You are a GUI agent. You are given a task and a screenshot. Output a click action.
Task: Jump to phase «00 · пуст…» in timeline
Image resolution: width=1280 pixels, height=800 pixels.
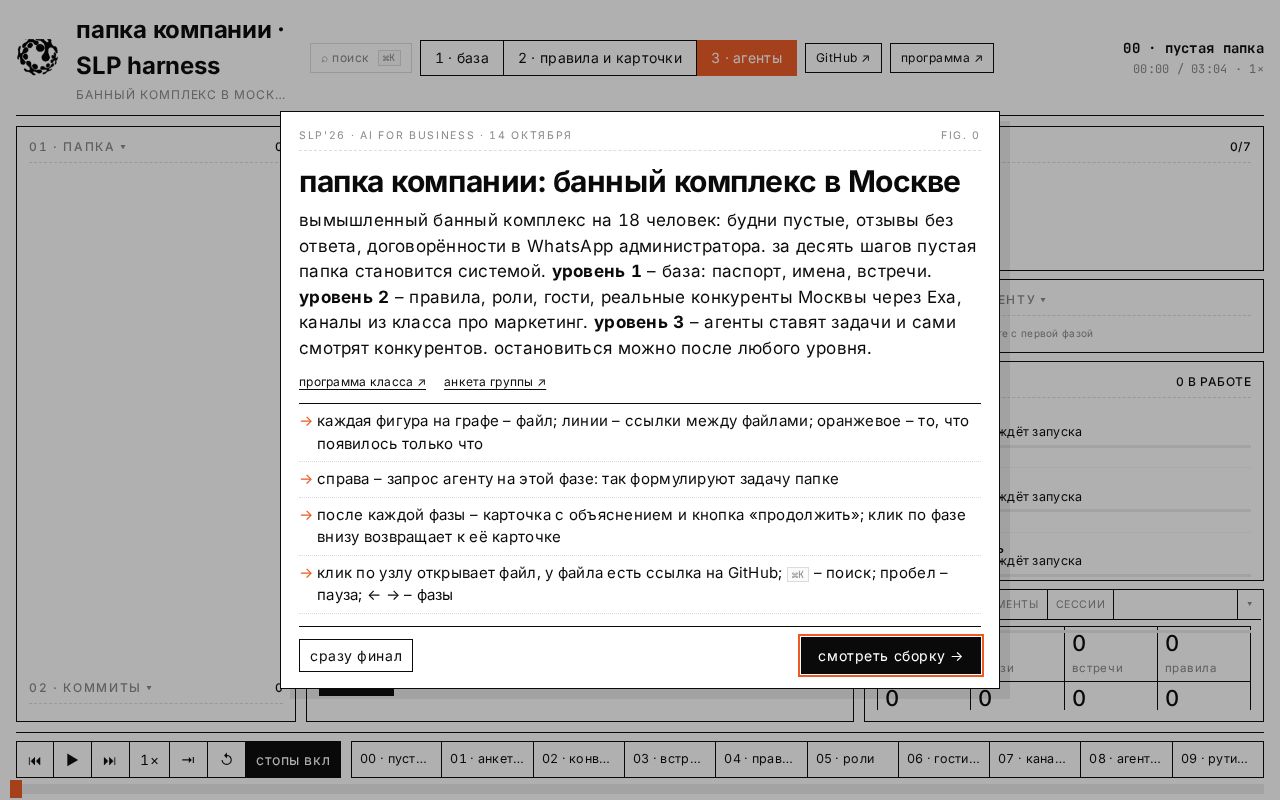point(396,759)
